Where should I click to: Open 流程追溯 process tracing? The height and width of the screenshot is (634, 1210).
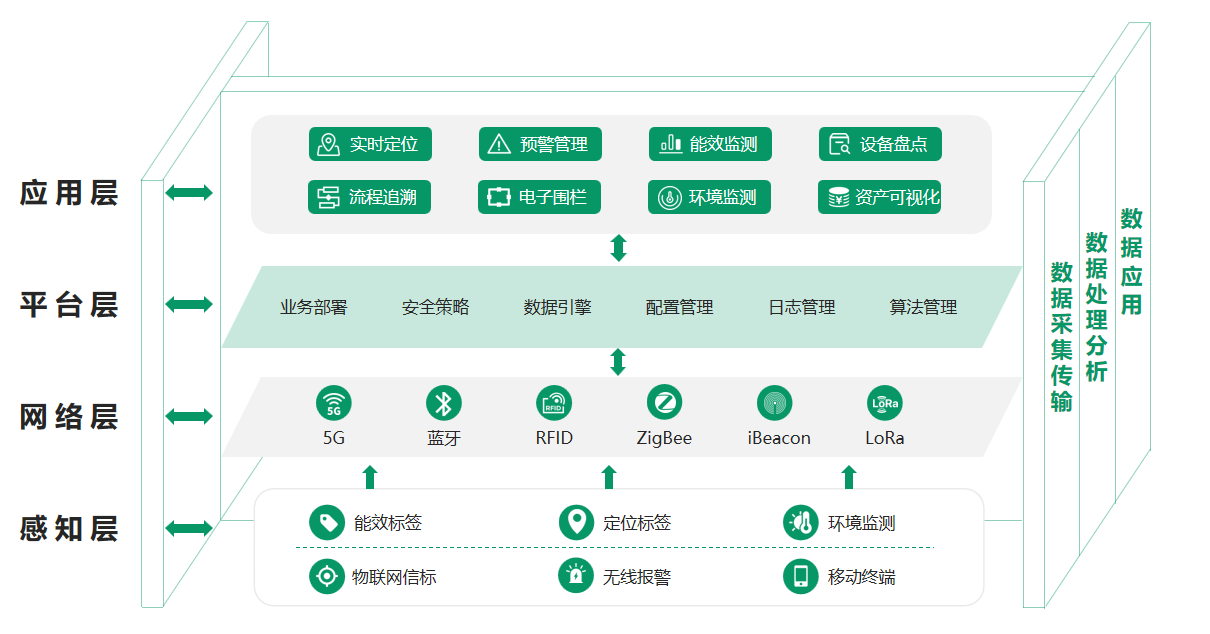370,197
